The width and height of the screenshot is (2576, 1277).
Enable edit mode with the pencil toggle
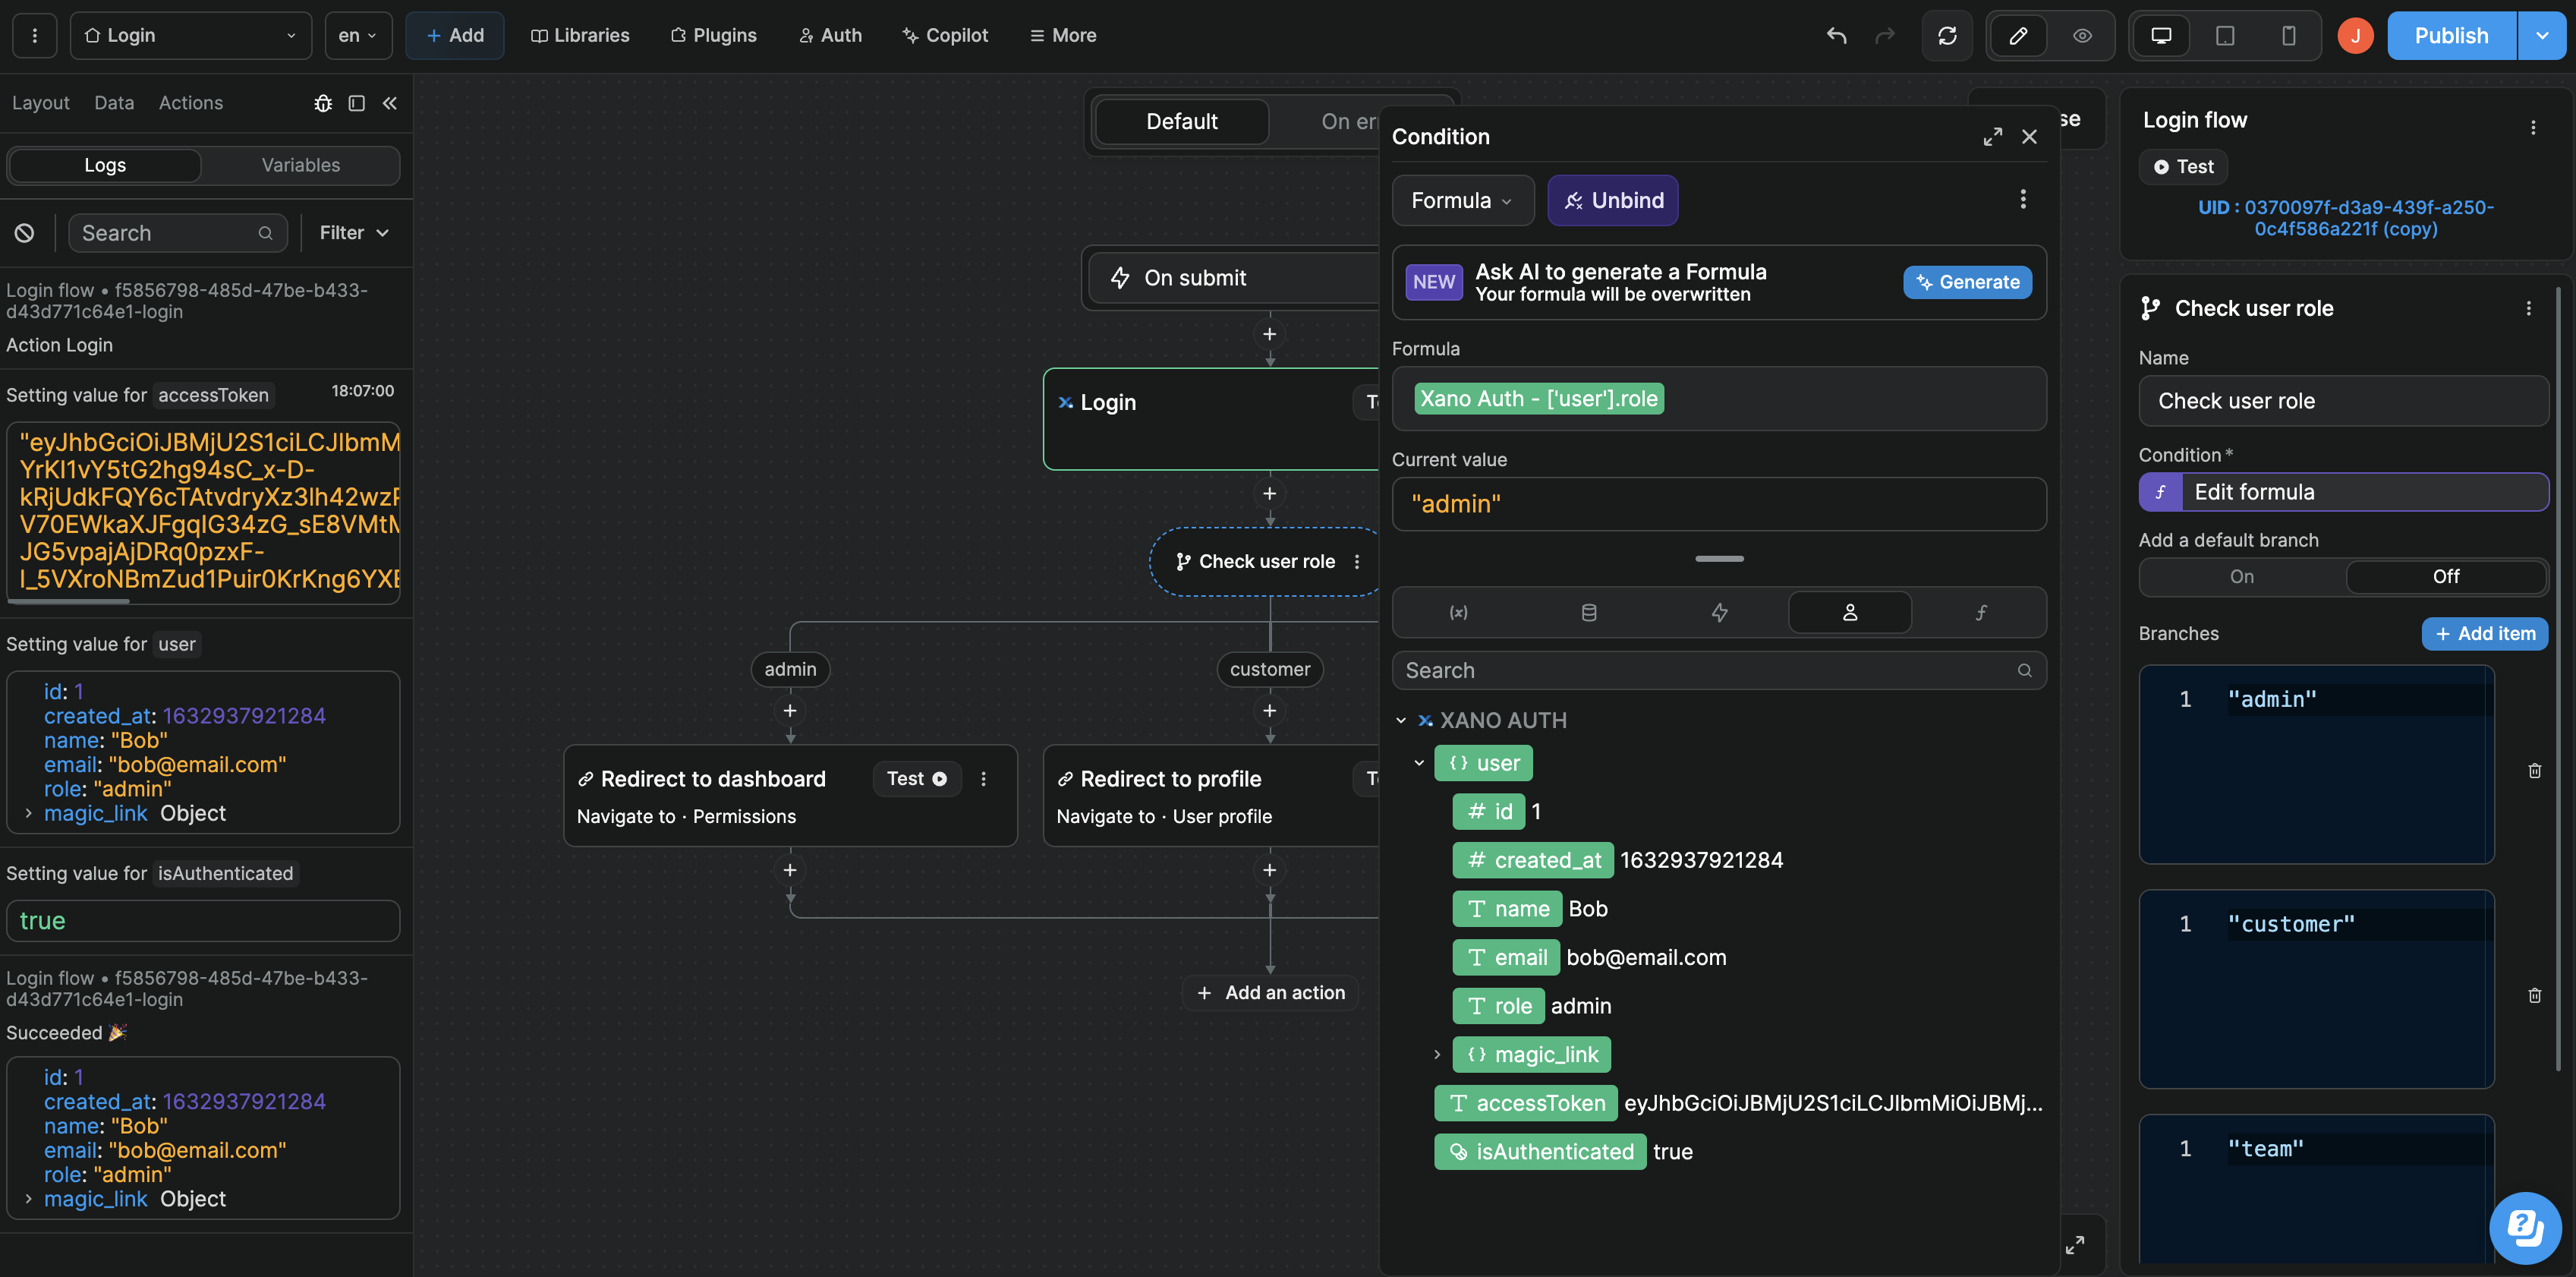(2018, 35)
